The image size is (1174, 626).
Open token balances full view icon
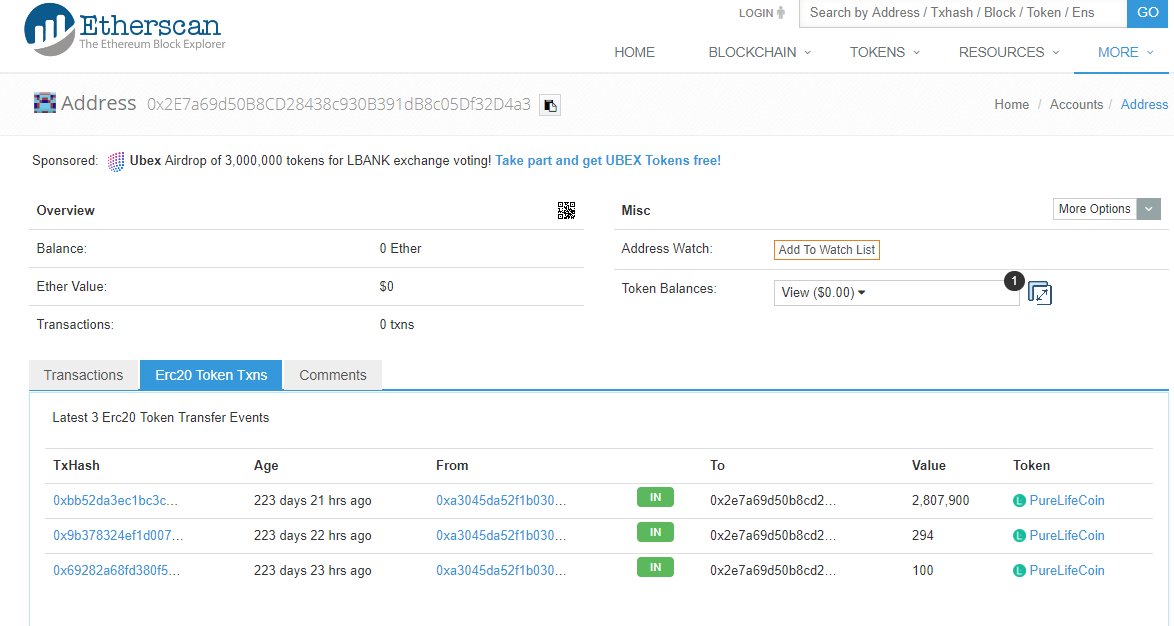(x=1039, y=293)
